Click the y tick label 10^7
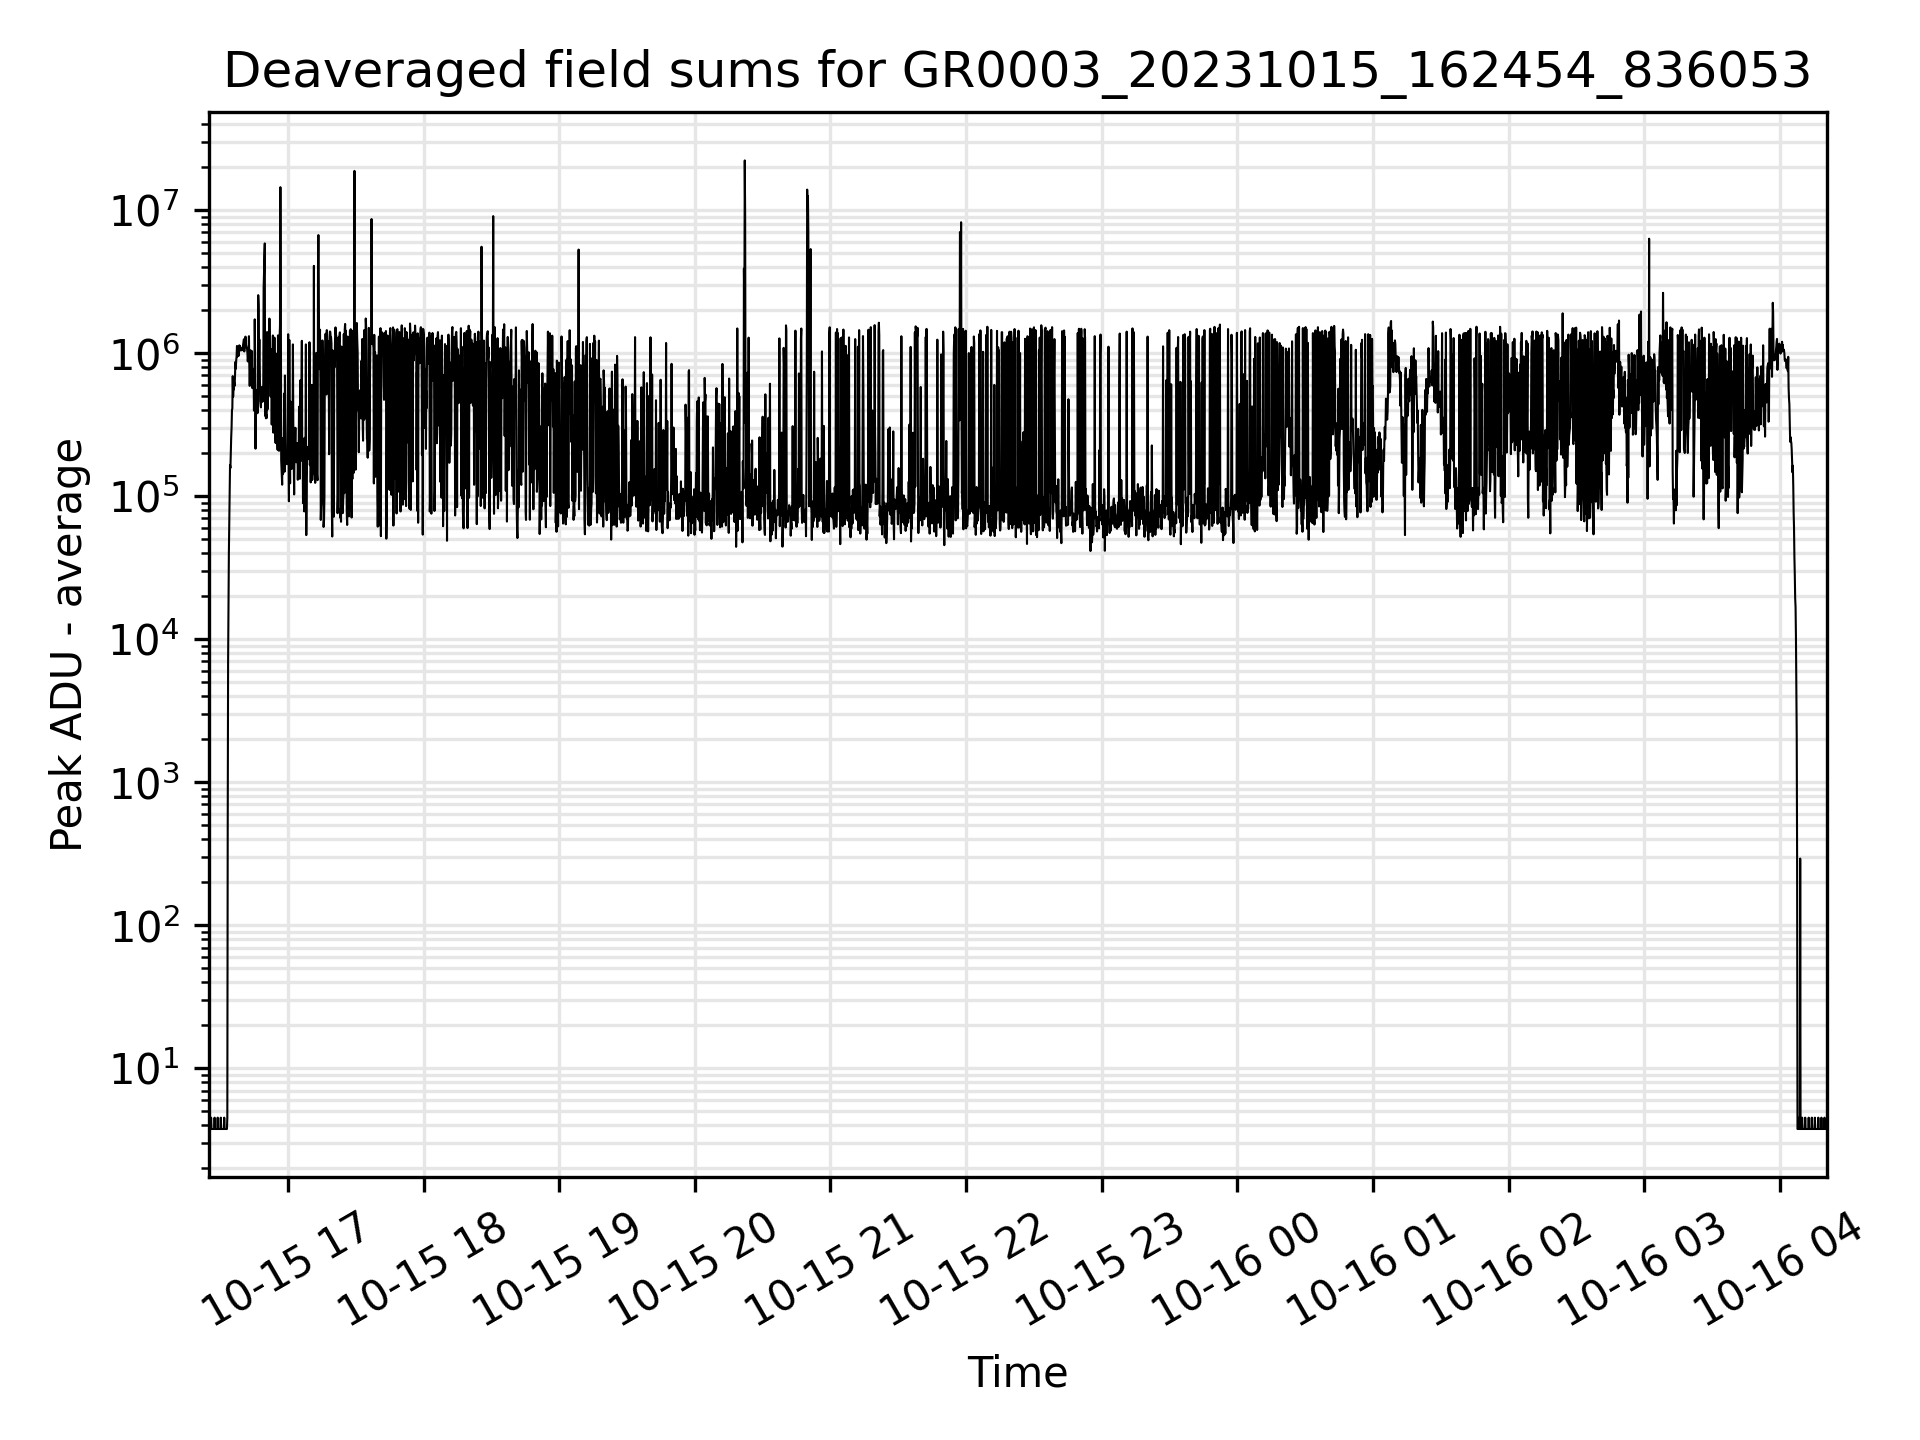 pos(145,210)
